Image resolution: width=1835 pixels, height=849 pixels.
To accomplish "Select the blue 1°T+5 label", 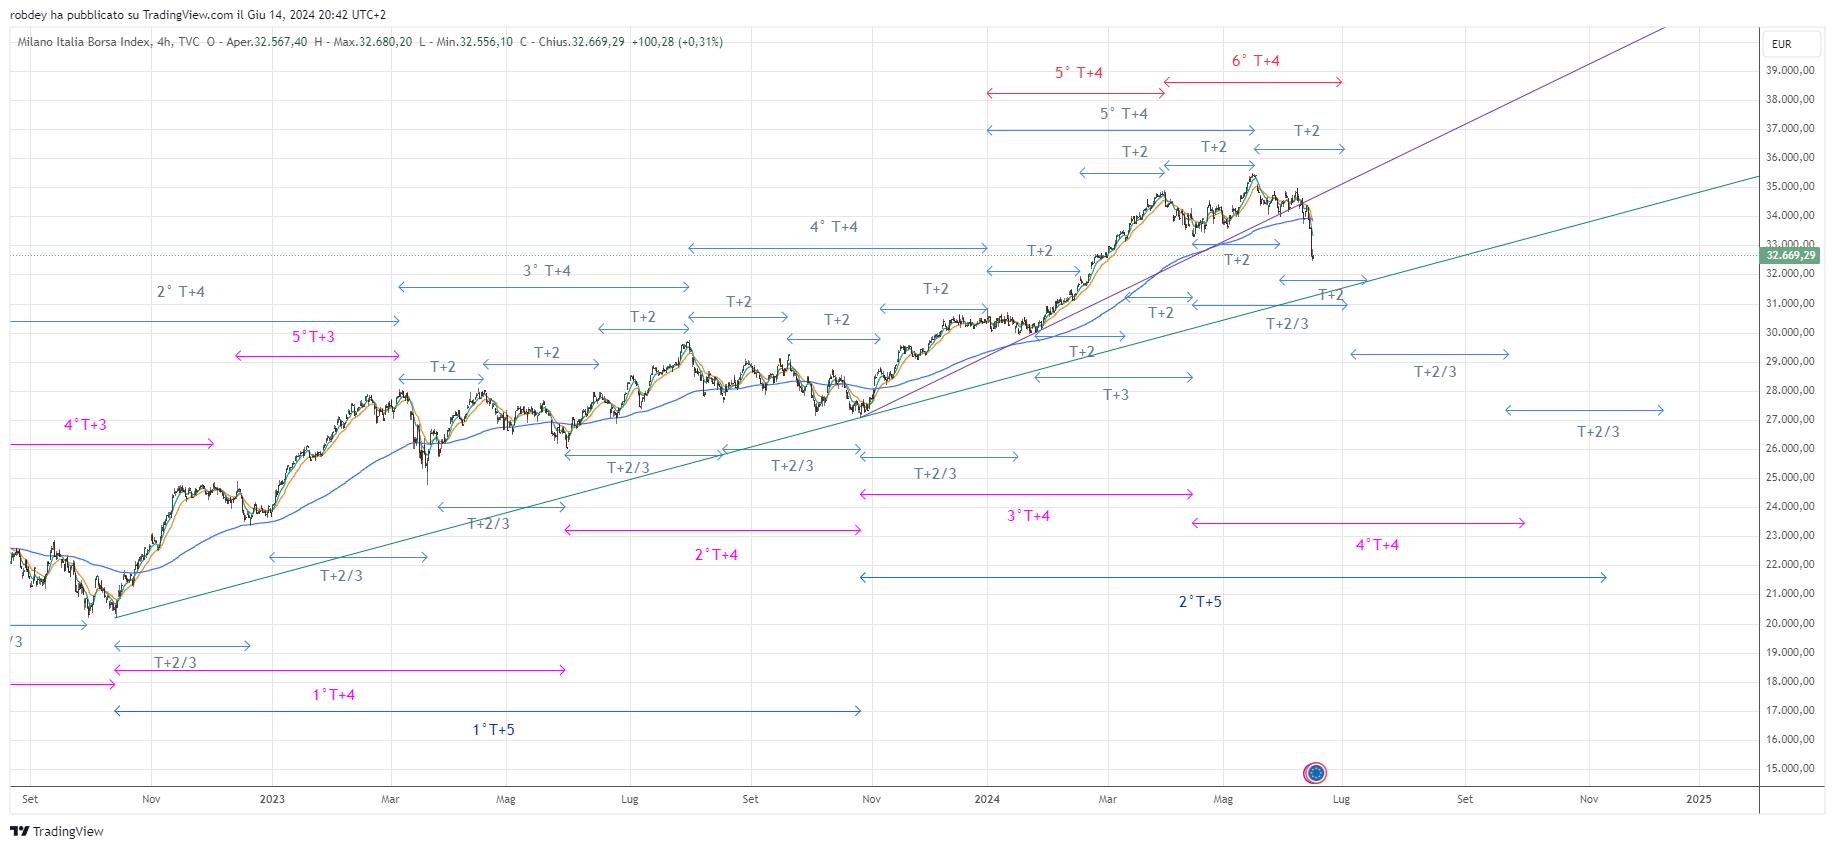I will pyautogui.click(x=494, y=730).
